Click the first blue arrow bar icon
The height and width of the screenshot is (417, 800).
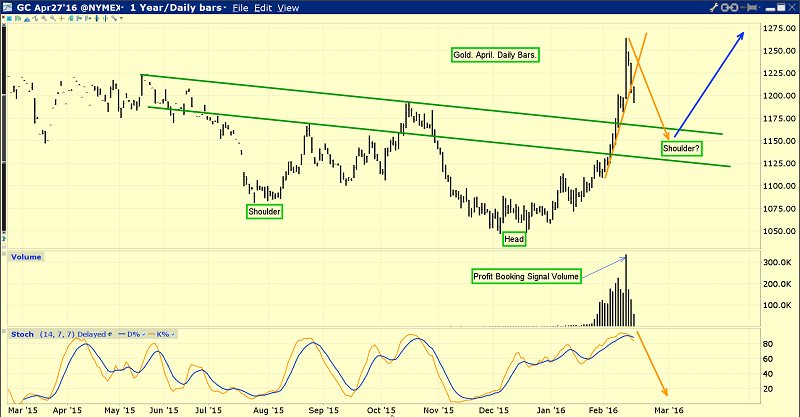[79, 18]
